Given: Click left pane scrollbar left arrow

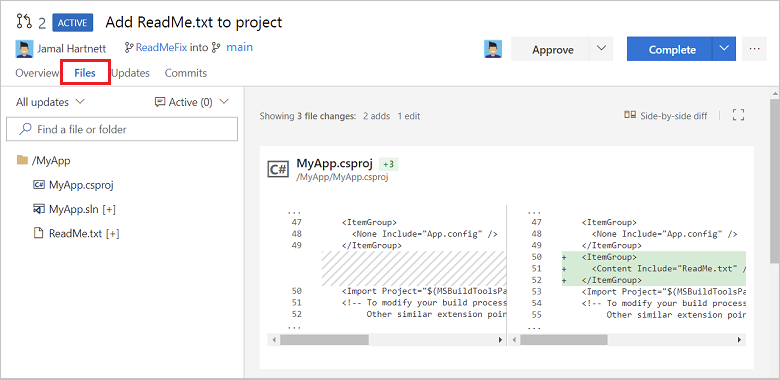Looking at the screenshot, I should coord(274,340).
